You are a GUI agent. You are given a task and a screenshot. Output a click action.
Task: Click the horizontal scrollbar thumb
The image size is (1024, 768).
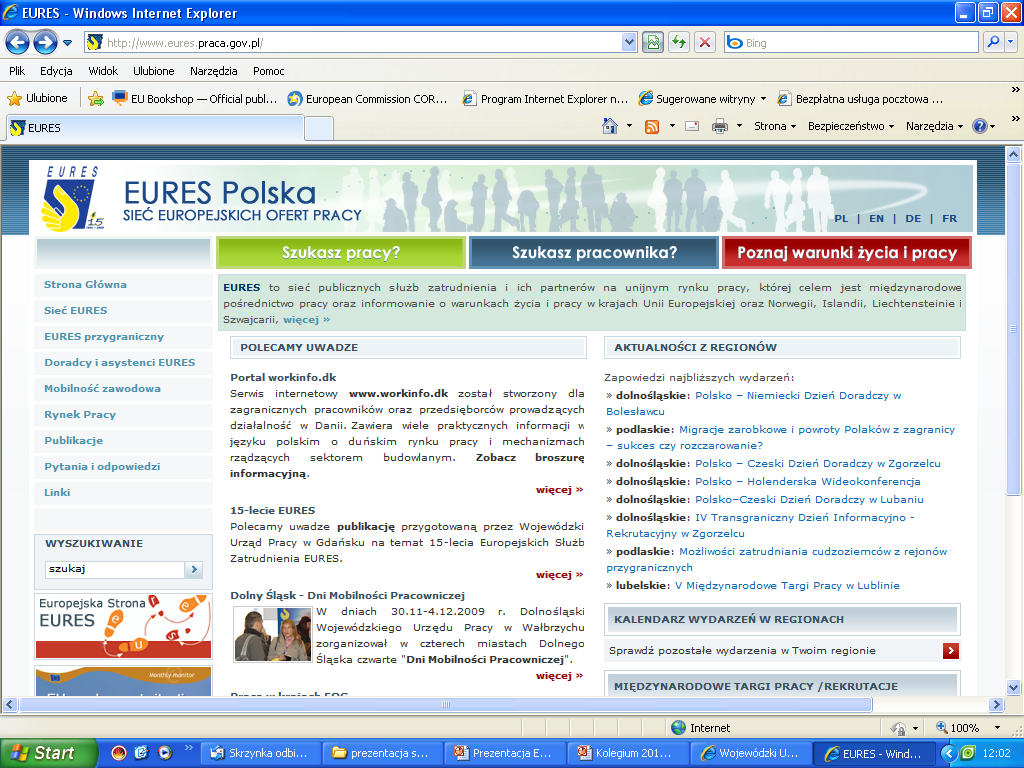click(x=446, y=705)
